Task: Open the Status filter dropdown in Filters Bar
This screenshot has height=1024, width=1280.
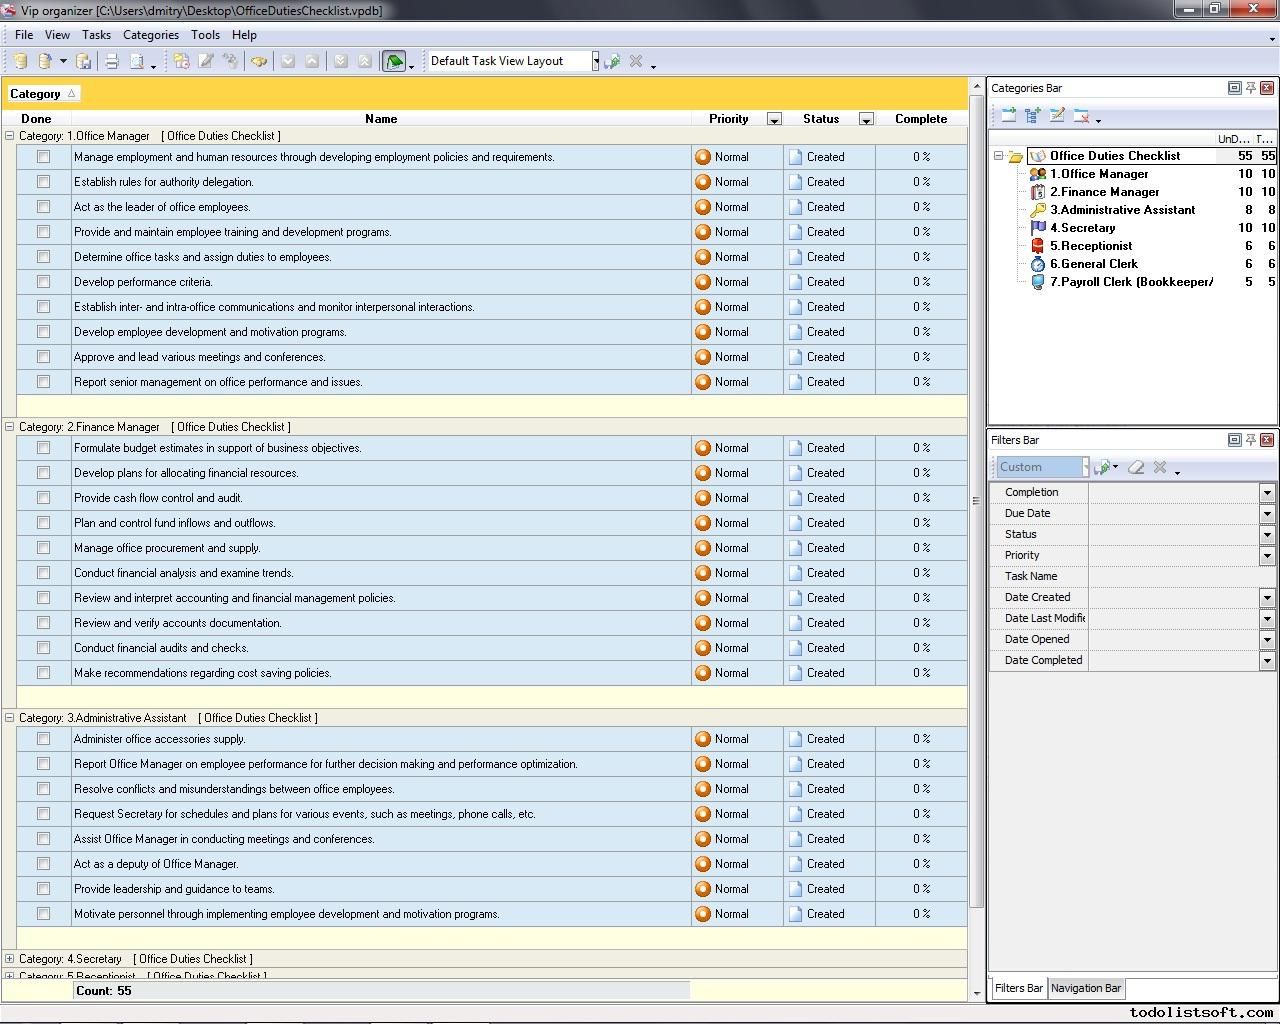Action: click(x=1267, y=534)
